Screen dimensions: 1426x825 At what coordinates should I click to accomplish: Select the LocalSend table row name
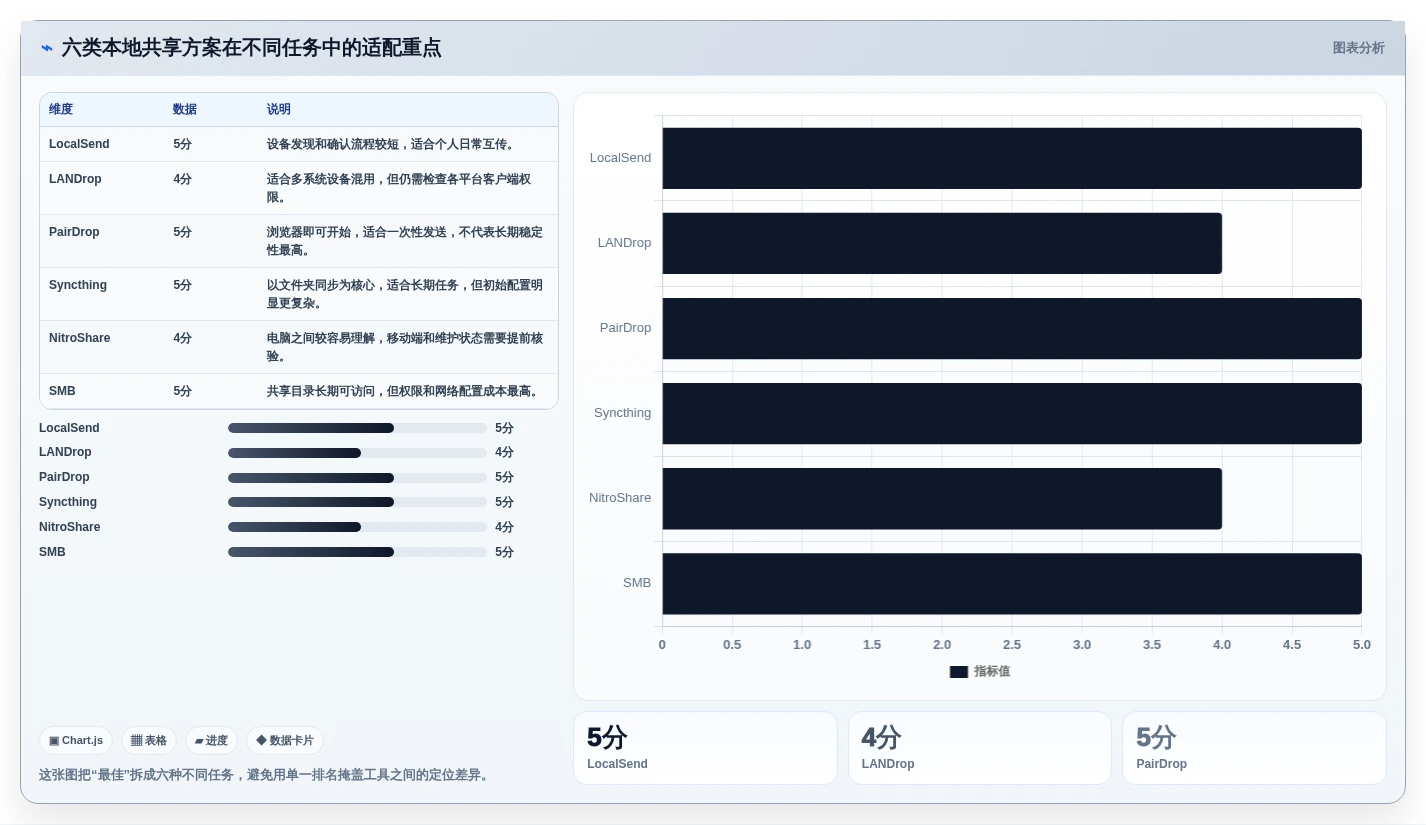click(79, 144)
